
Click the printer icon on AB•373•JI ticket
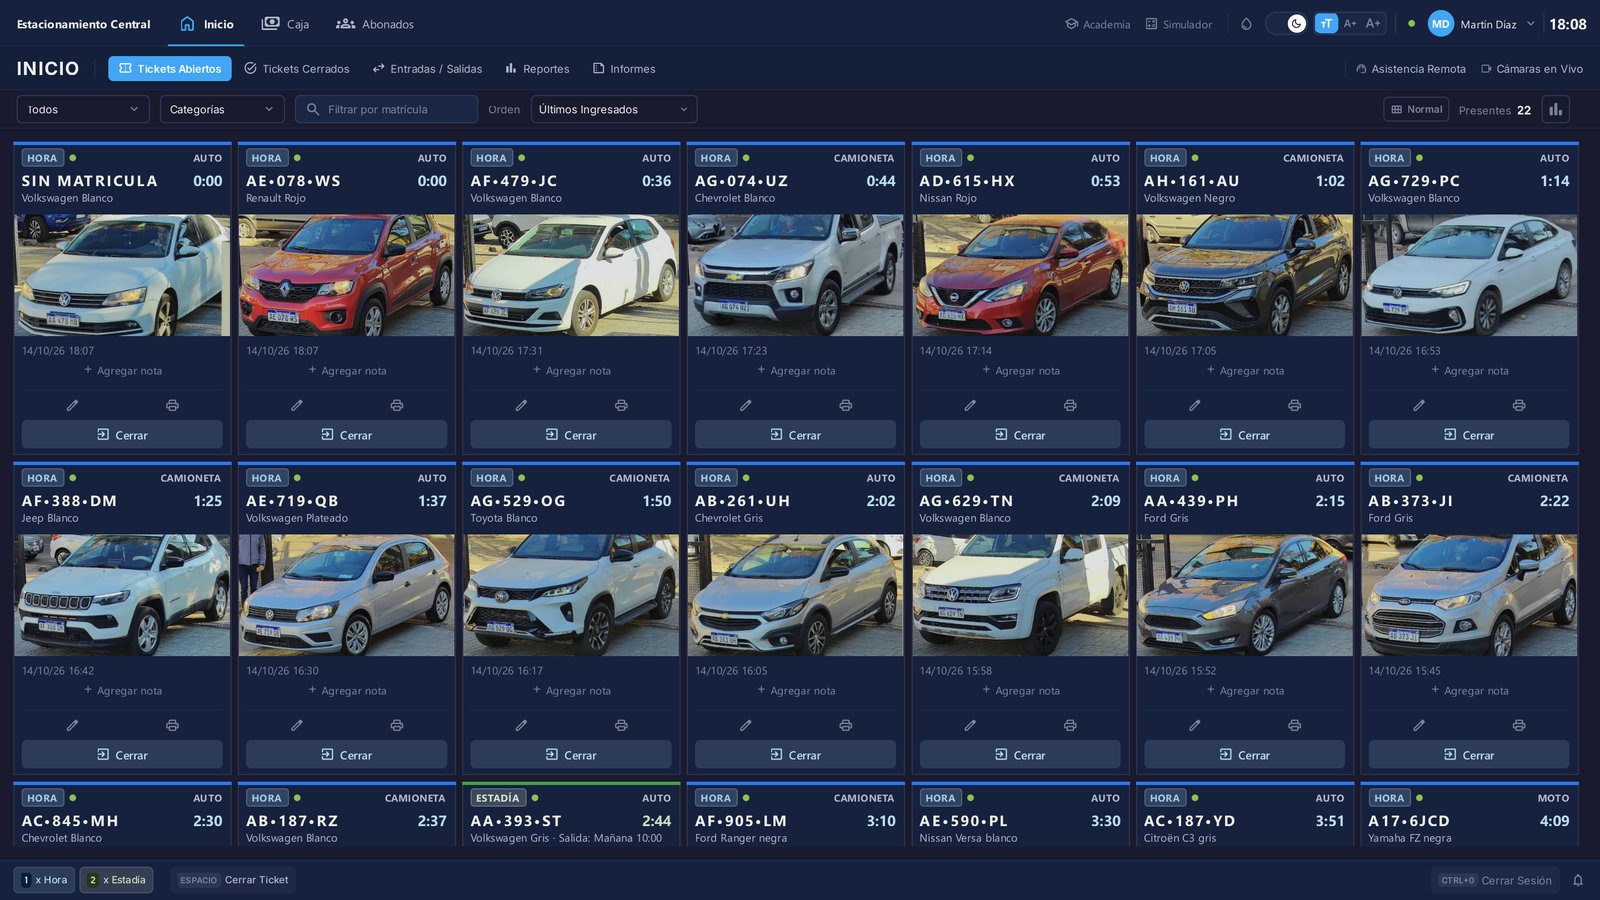click(x=1519, y=725)
